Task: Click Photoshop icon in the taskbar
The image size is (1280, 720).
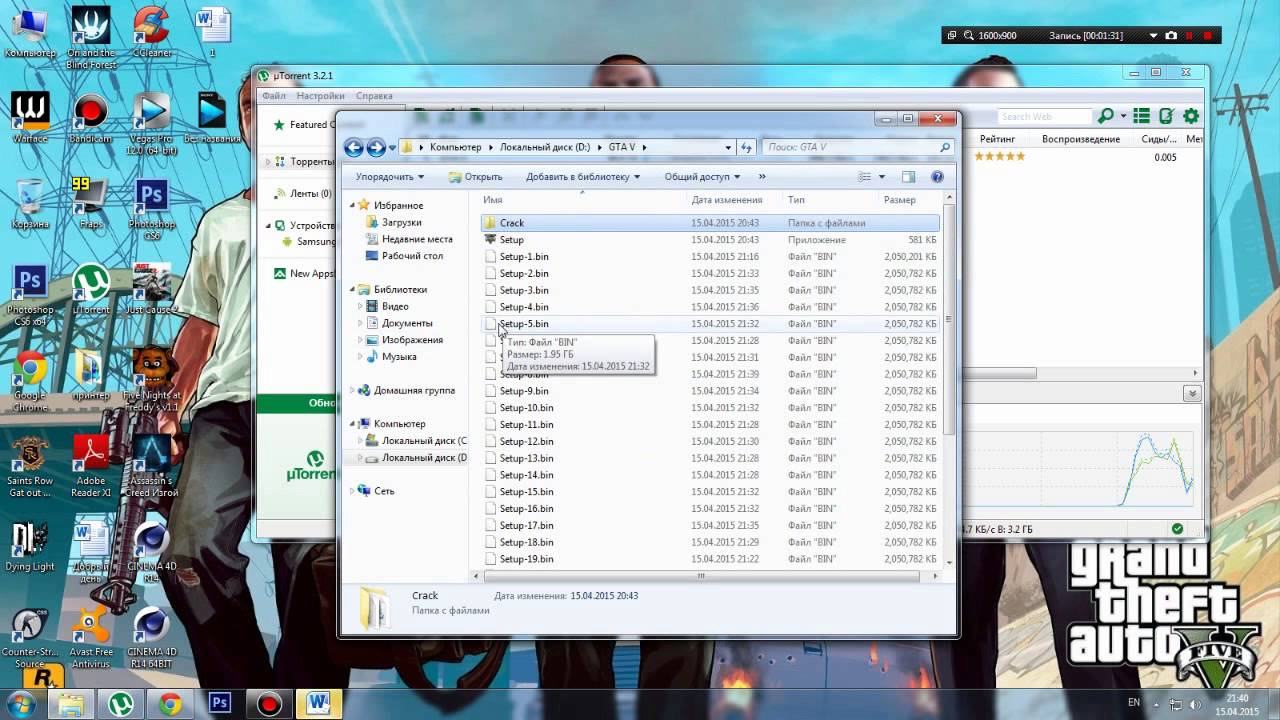Action: 220,704
